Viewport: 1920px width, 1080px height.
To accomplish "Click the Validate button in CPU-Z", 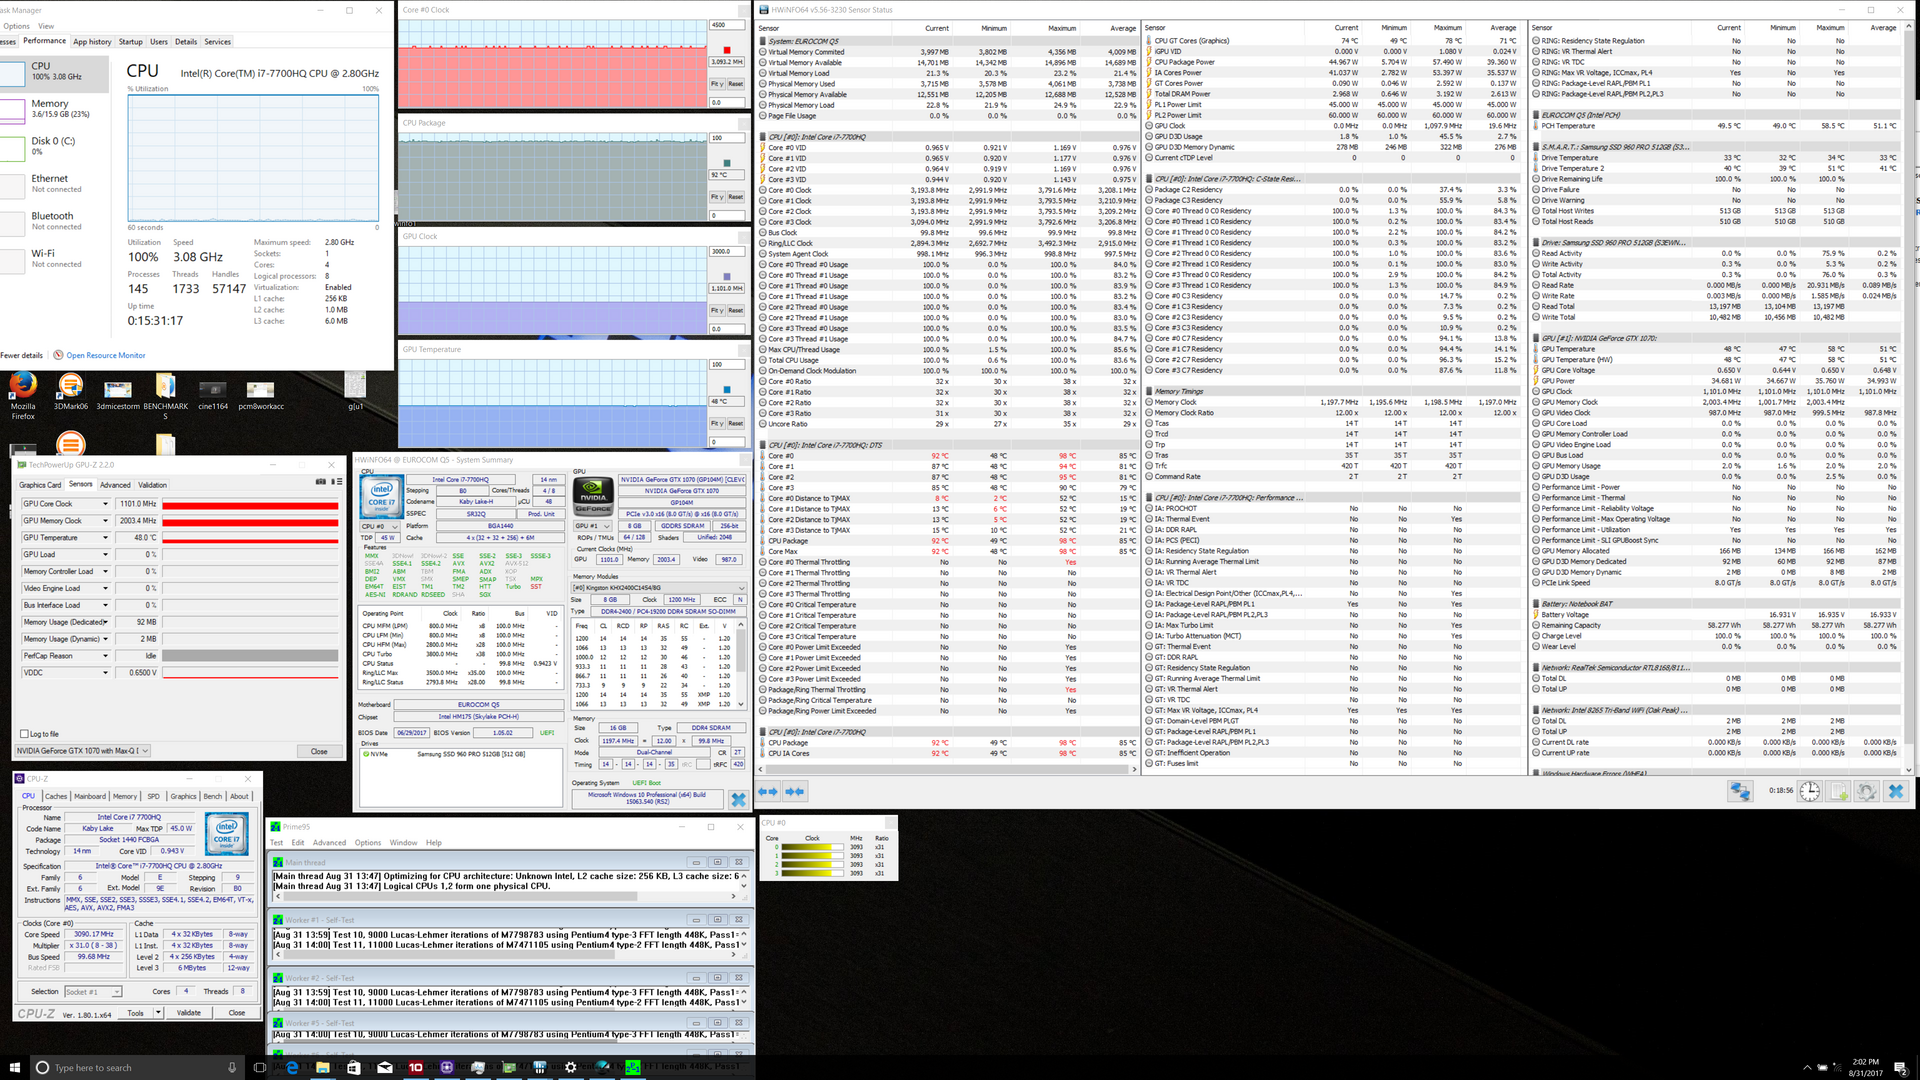I will coord(189,1013).
